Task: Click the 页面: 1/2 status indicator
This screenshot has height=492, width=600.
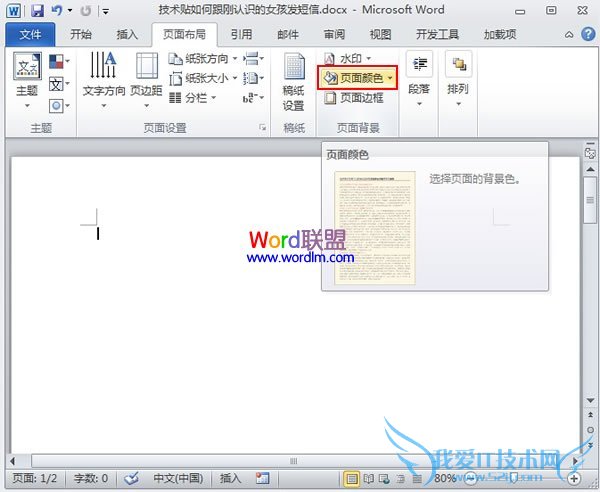Action: [x=34, y=478]
